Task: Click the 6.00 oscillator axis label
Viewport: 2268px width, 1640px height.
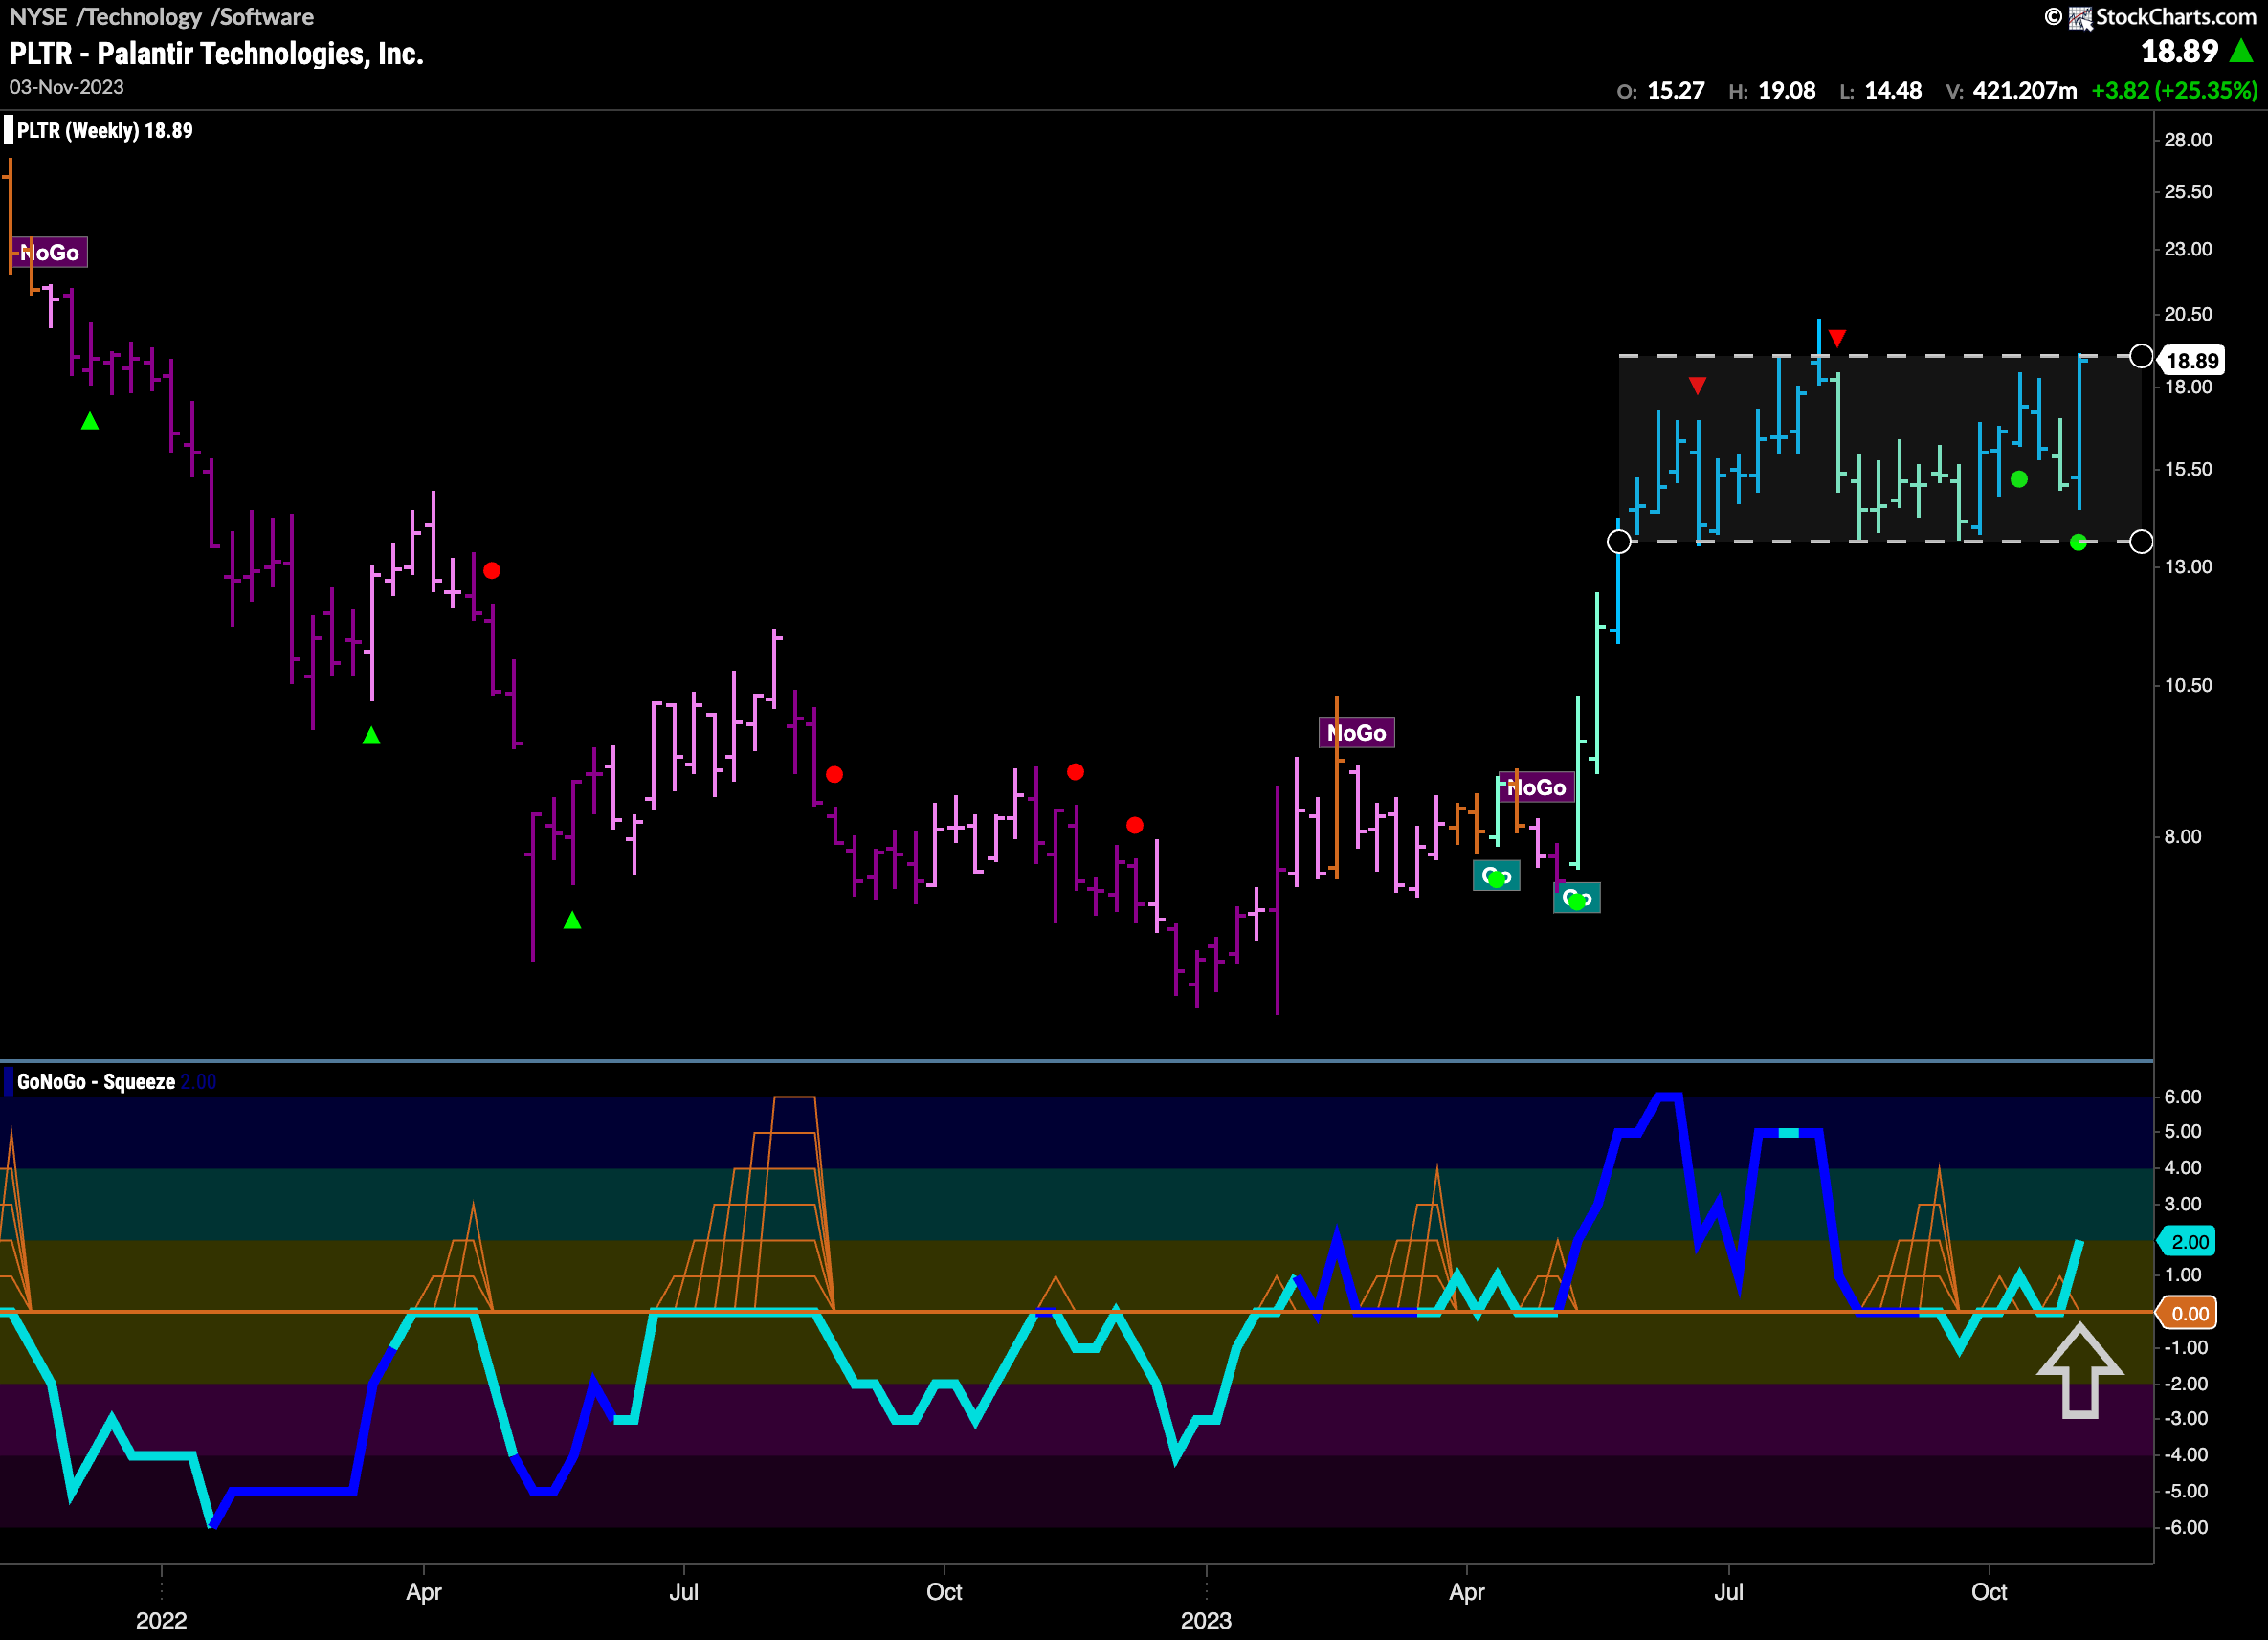Action: 2183,1097
